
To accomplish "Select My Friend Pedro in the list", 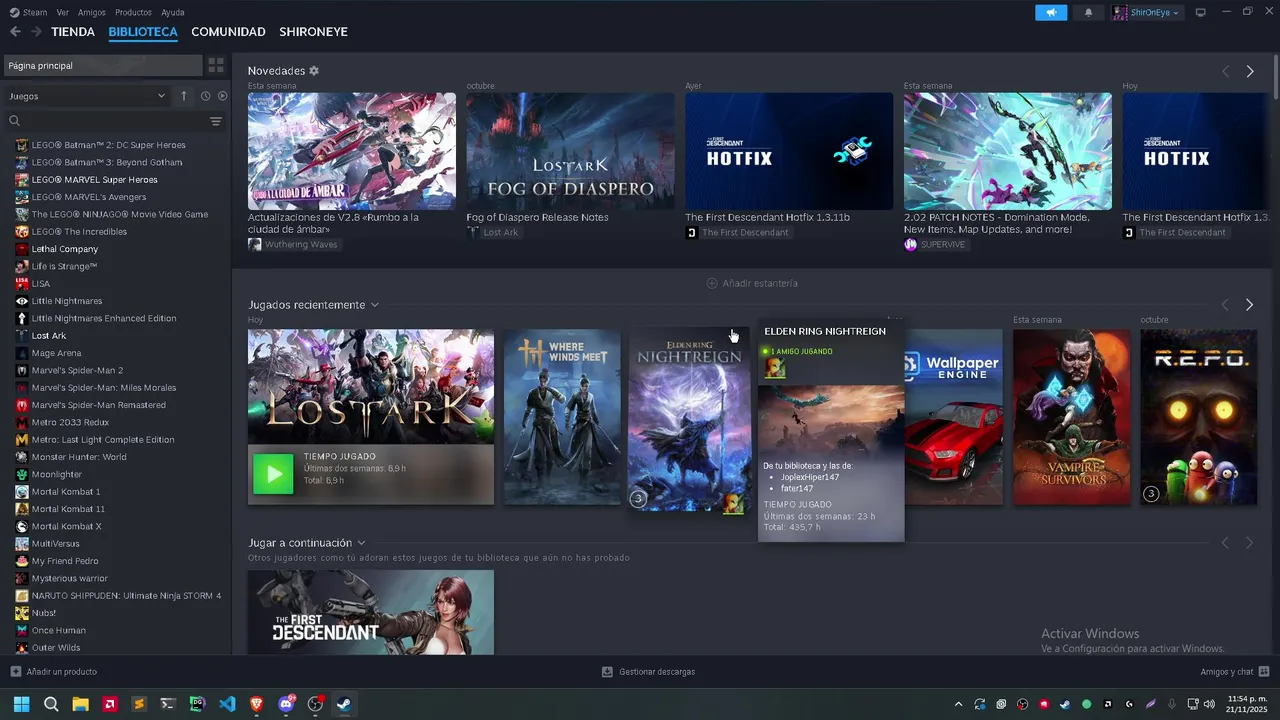I will click(x=65, y=561).
